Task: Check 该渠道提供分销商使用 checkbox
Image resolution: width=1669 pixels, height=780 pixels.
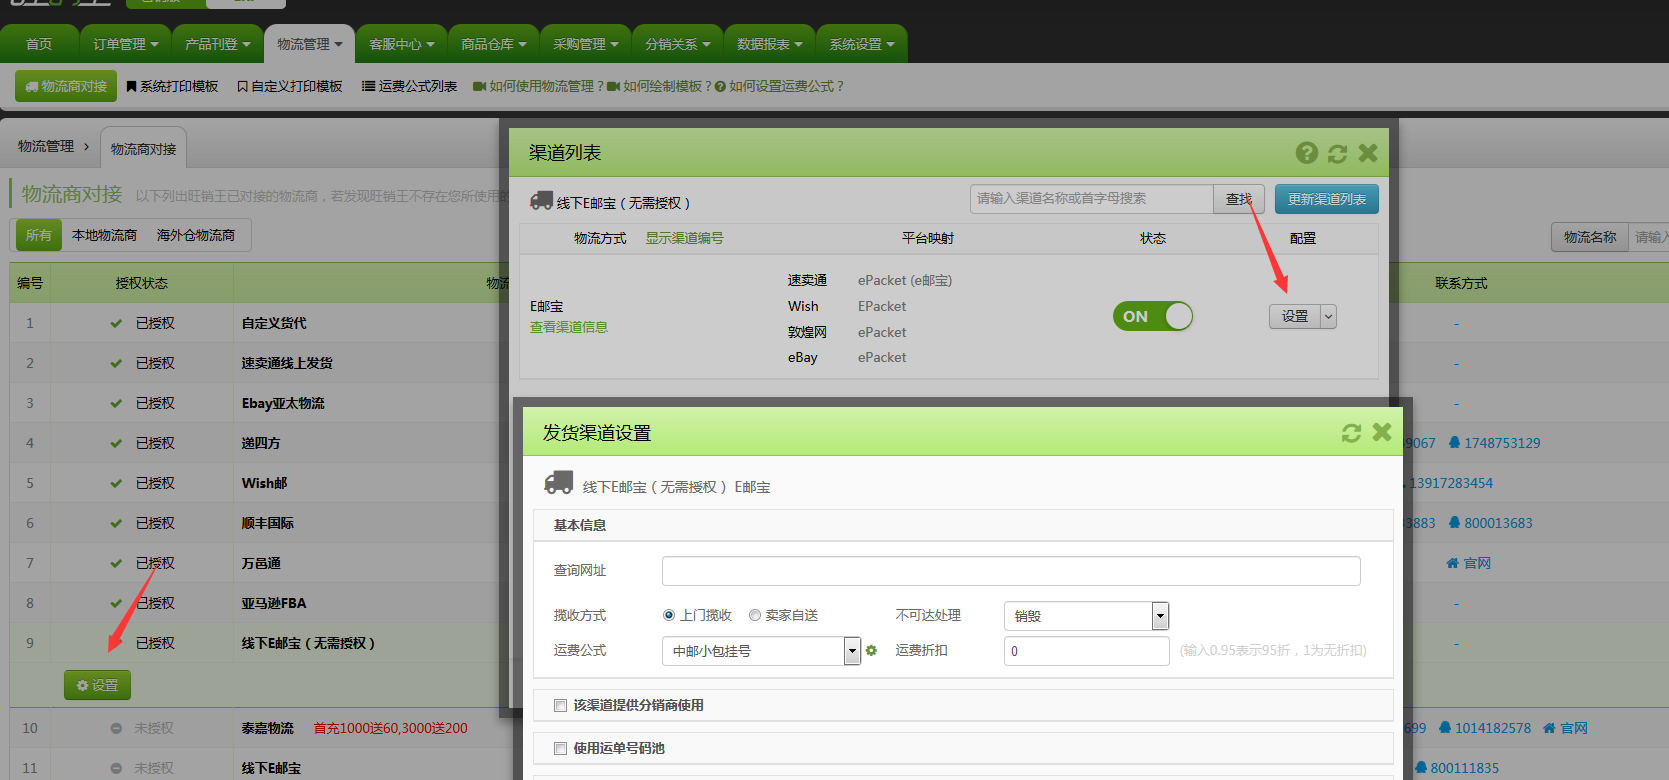Action: pyautogui.click(x=560, y=705)
